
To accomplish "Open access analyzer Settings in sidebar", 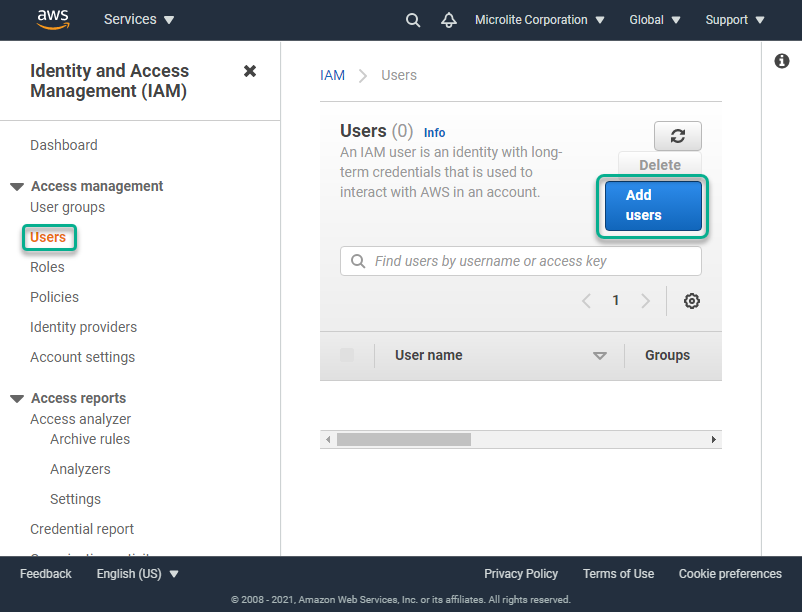I will pyautogui.click(x=75, y=499).
